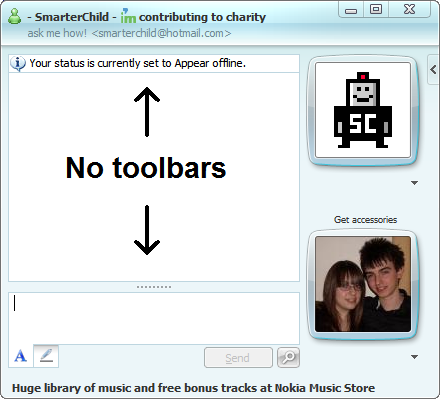This screenshot has width=440, height=399.
Task: Click the dotted pane splitter handle
Action: click(x=154, y=287)
